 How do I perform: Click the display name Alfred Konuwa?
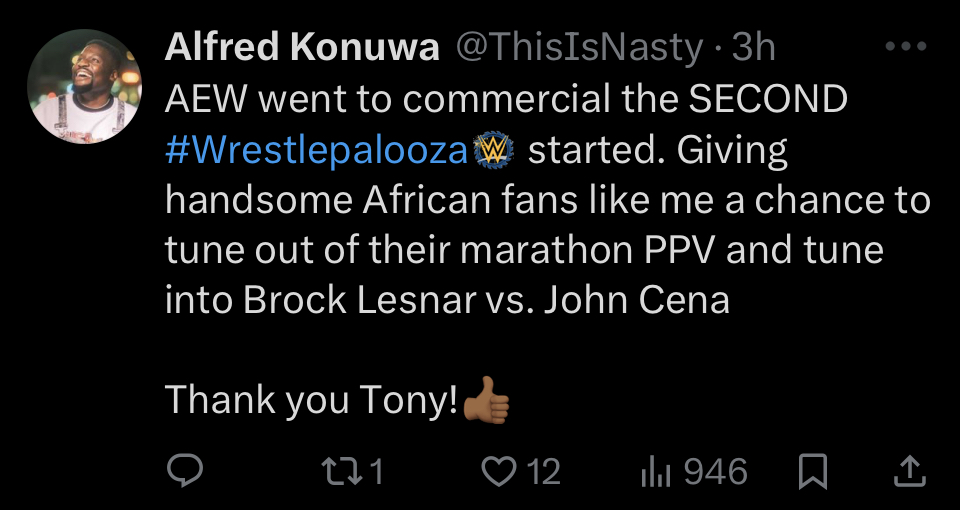point(302,47)
